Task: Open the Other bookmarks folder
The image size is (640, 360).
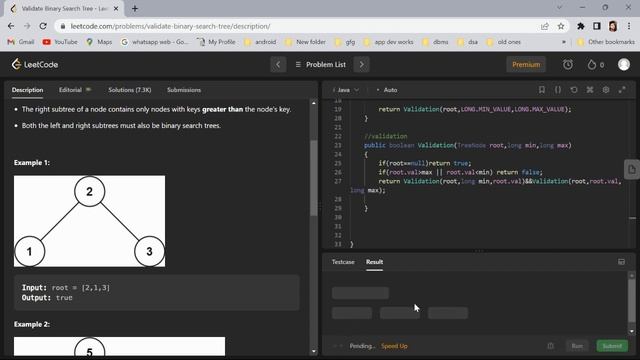Action: click(606, 42)
